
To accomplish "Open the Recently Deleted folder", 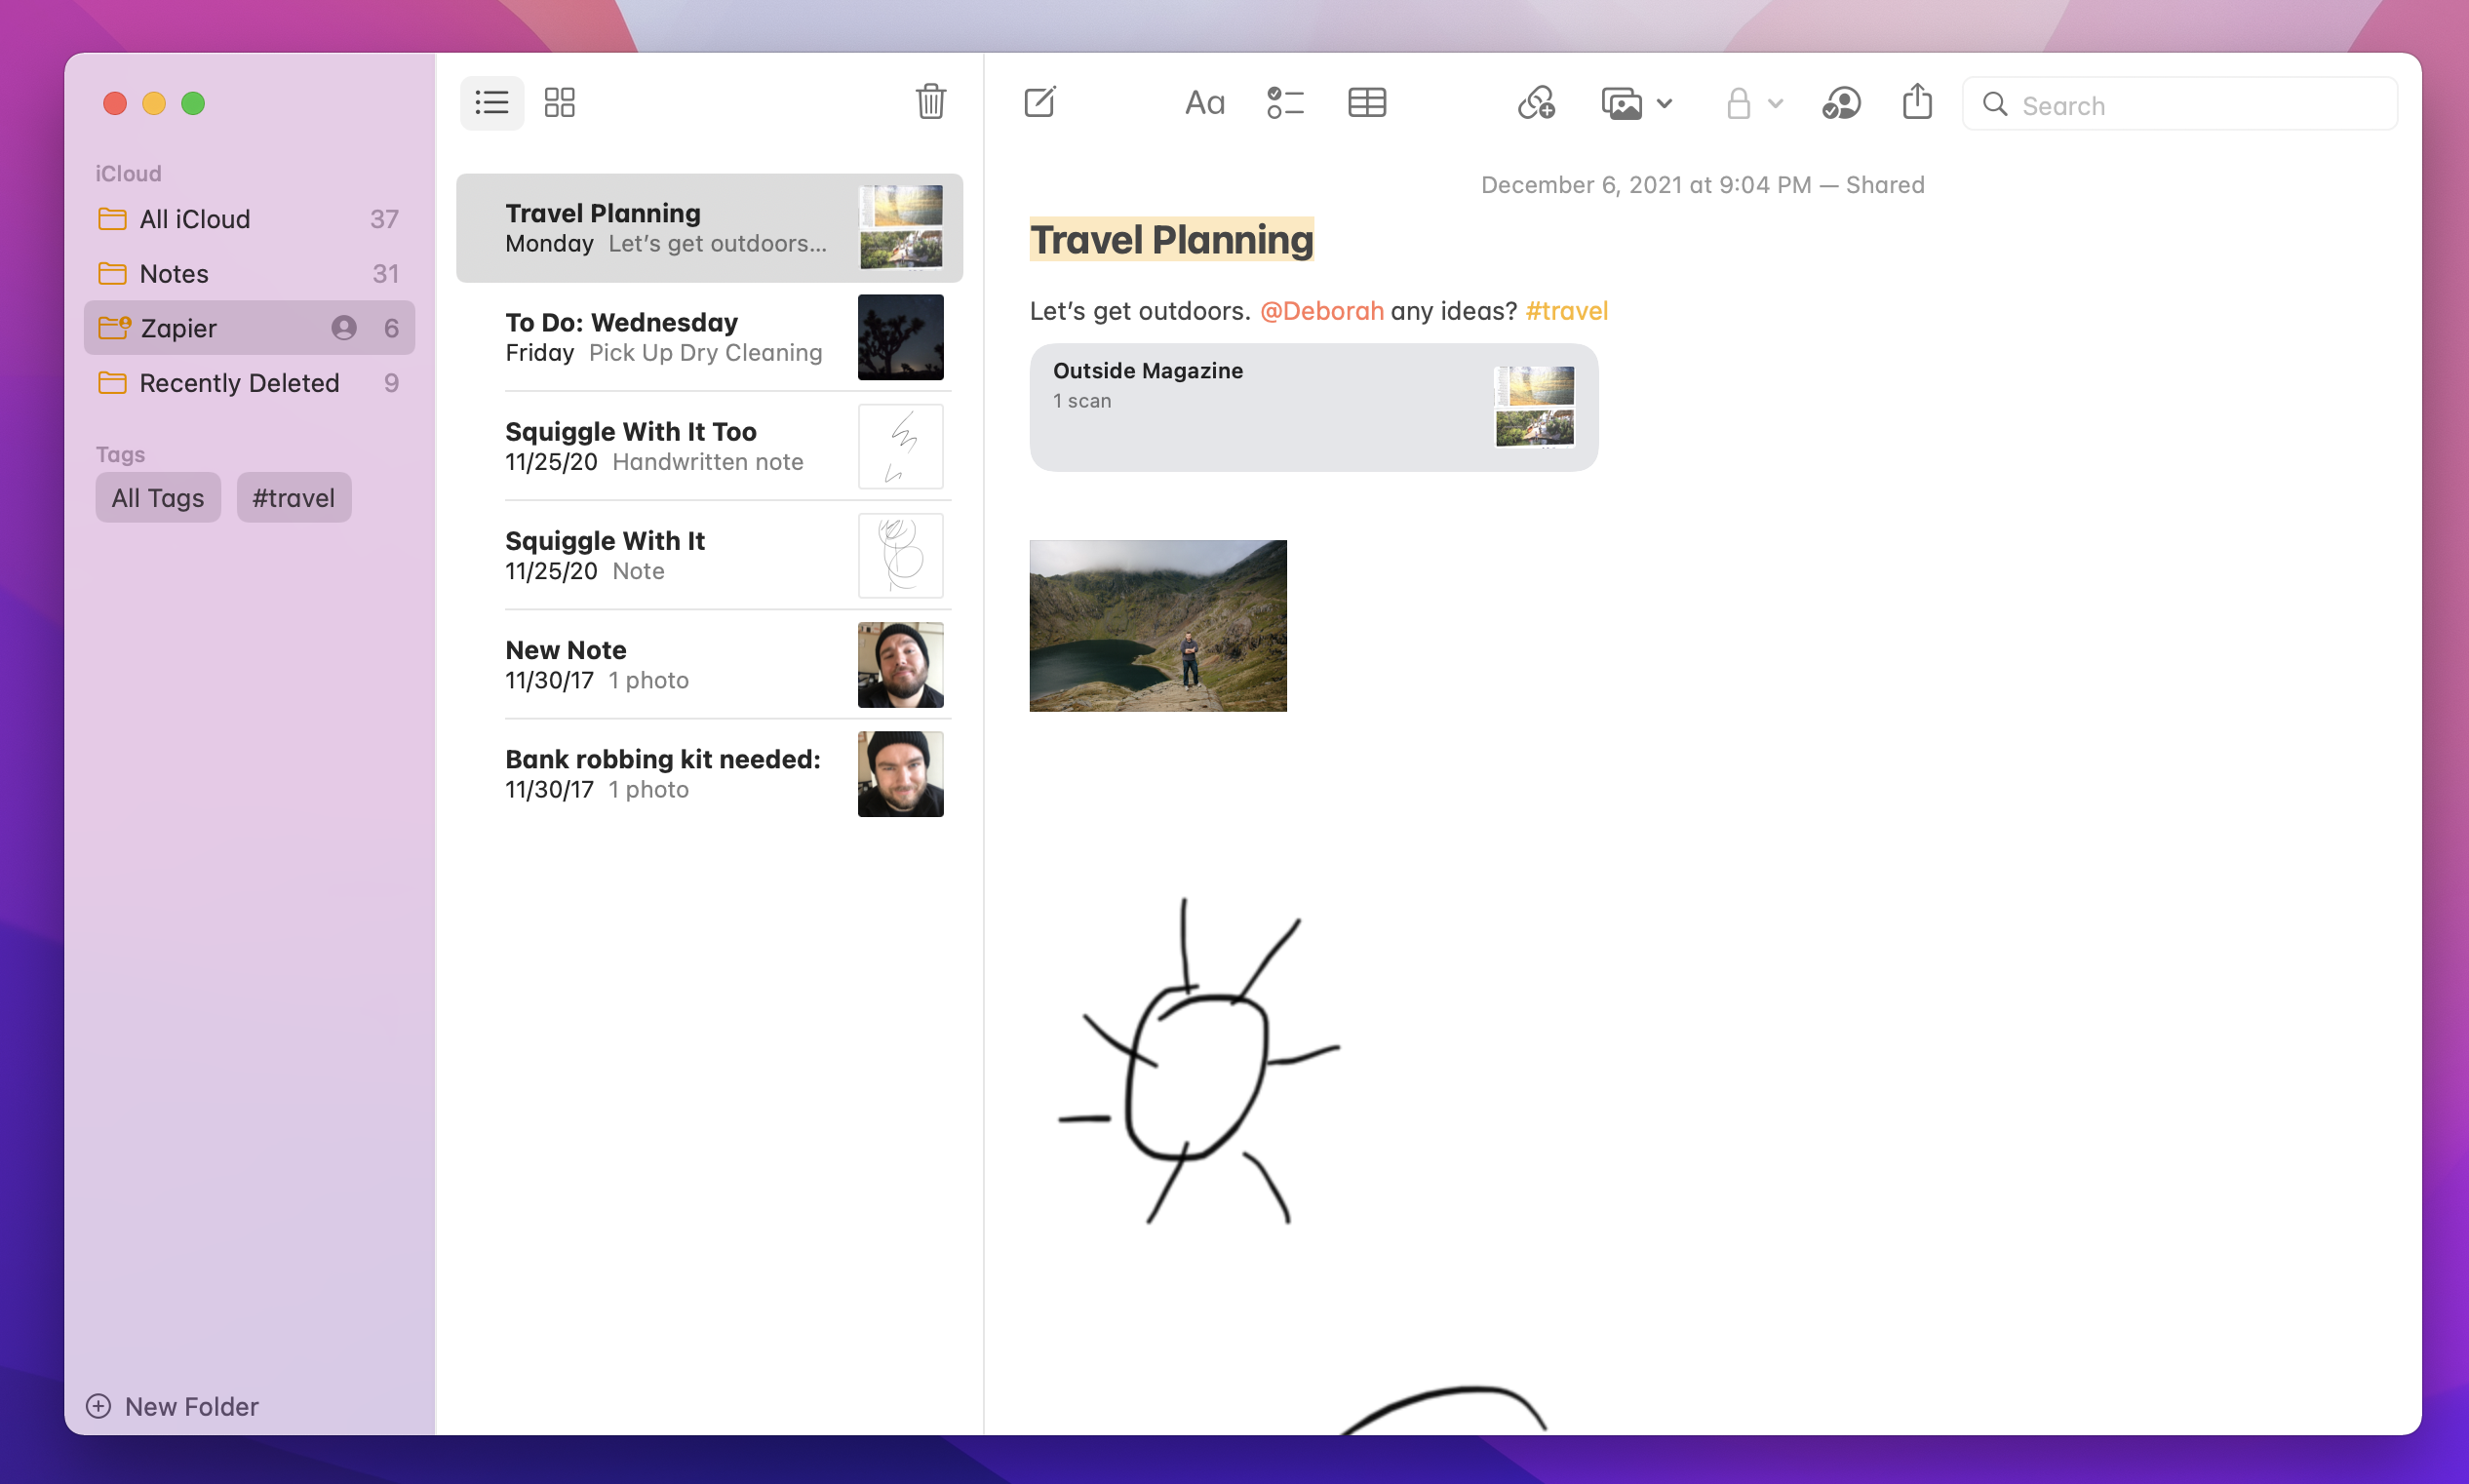I will click(x=238, y=382).
